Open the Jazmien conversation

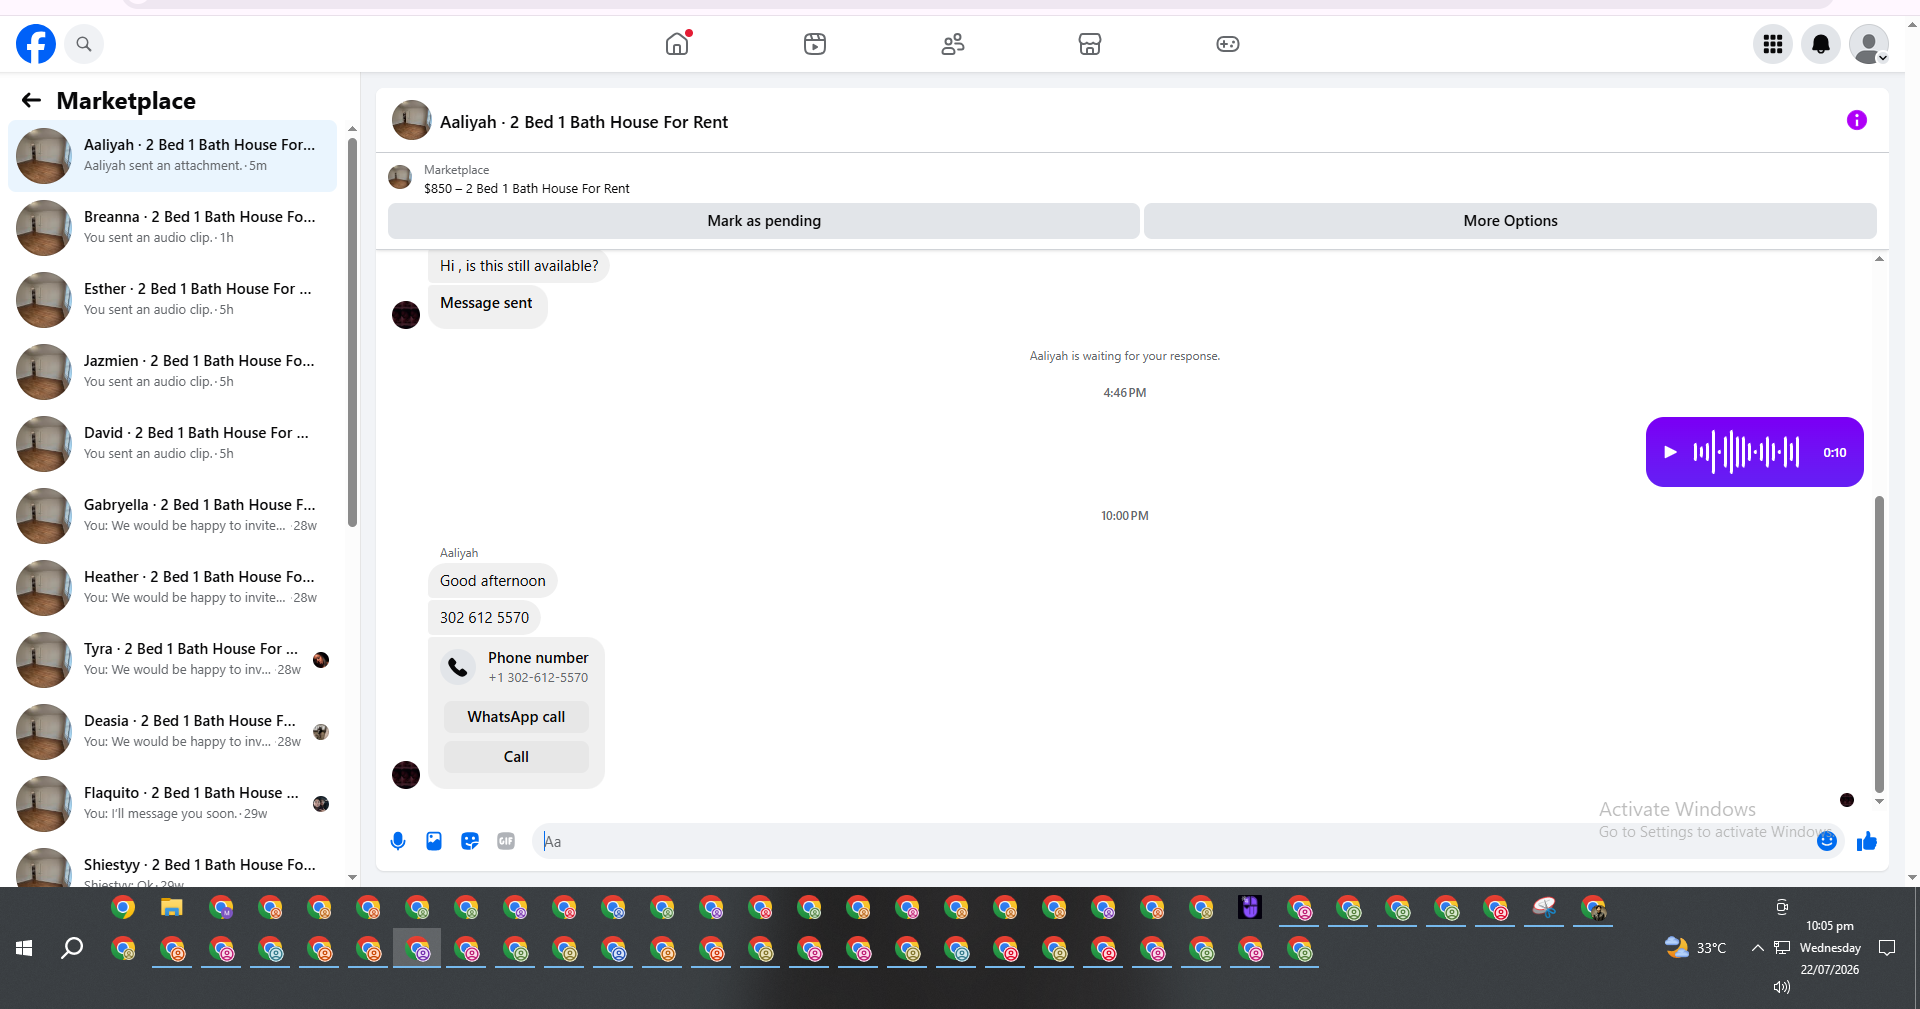click(172, 371)
